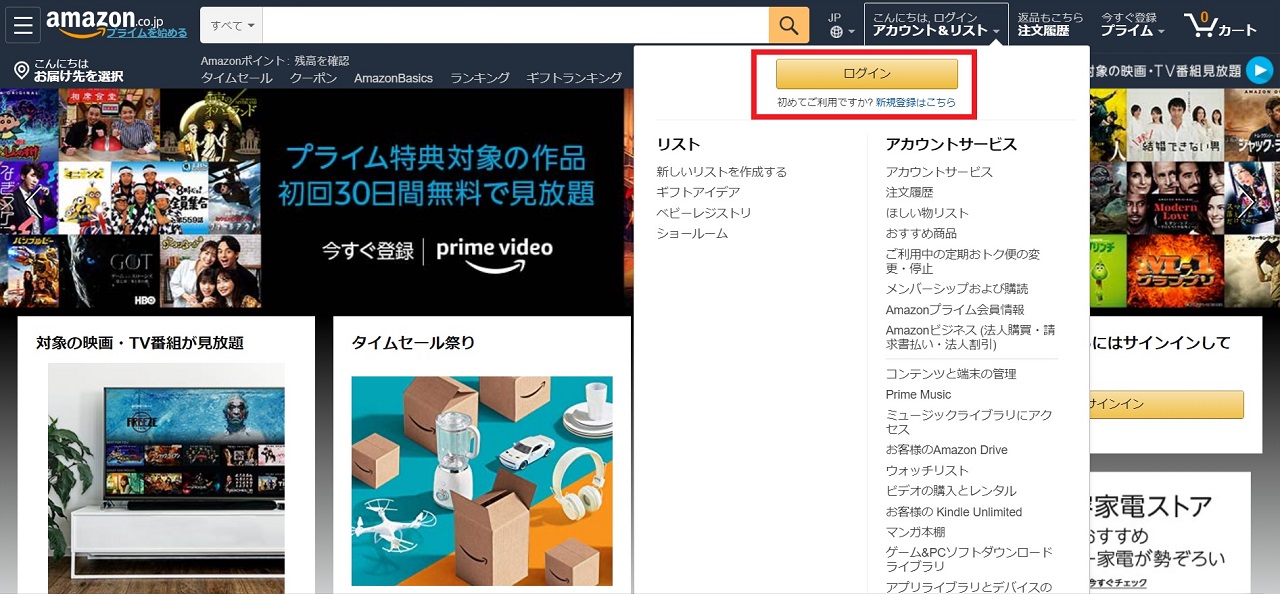Click the タイムセール祭り boxes thumbnail
The image size is (1280, 594).
[x=482, y=480]
